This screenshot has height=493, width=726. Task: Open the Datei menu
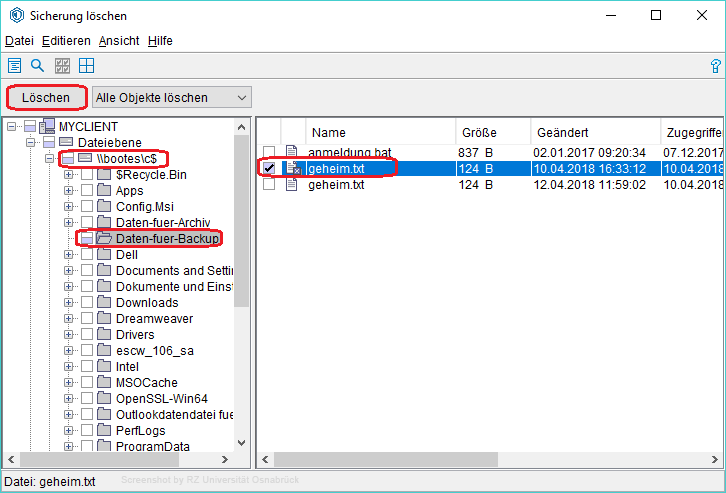click(x=19, y=41)
